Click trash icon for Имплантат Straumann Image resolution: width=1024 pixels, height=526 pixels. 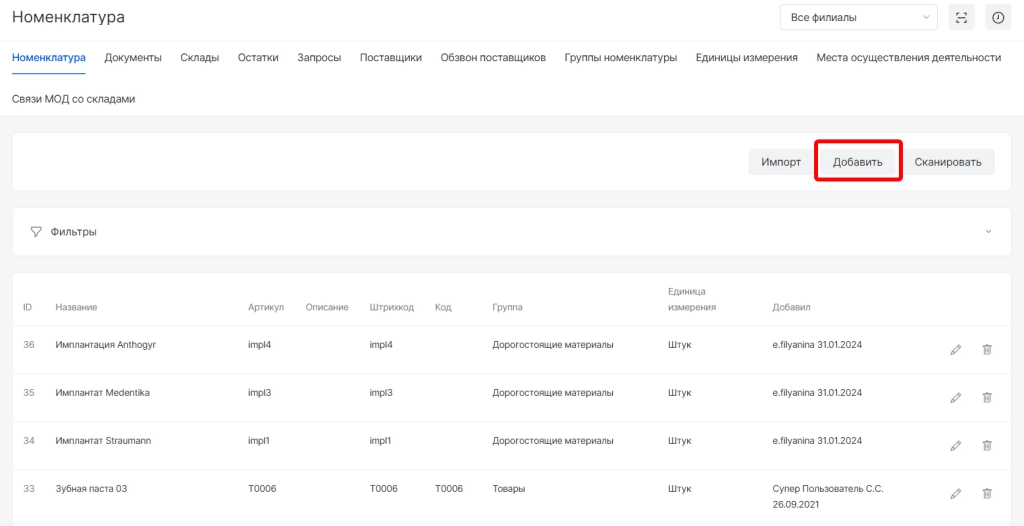pos(987,445)
